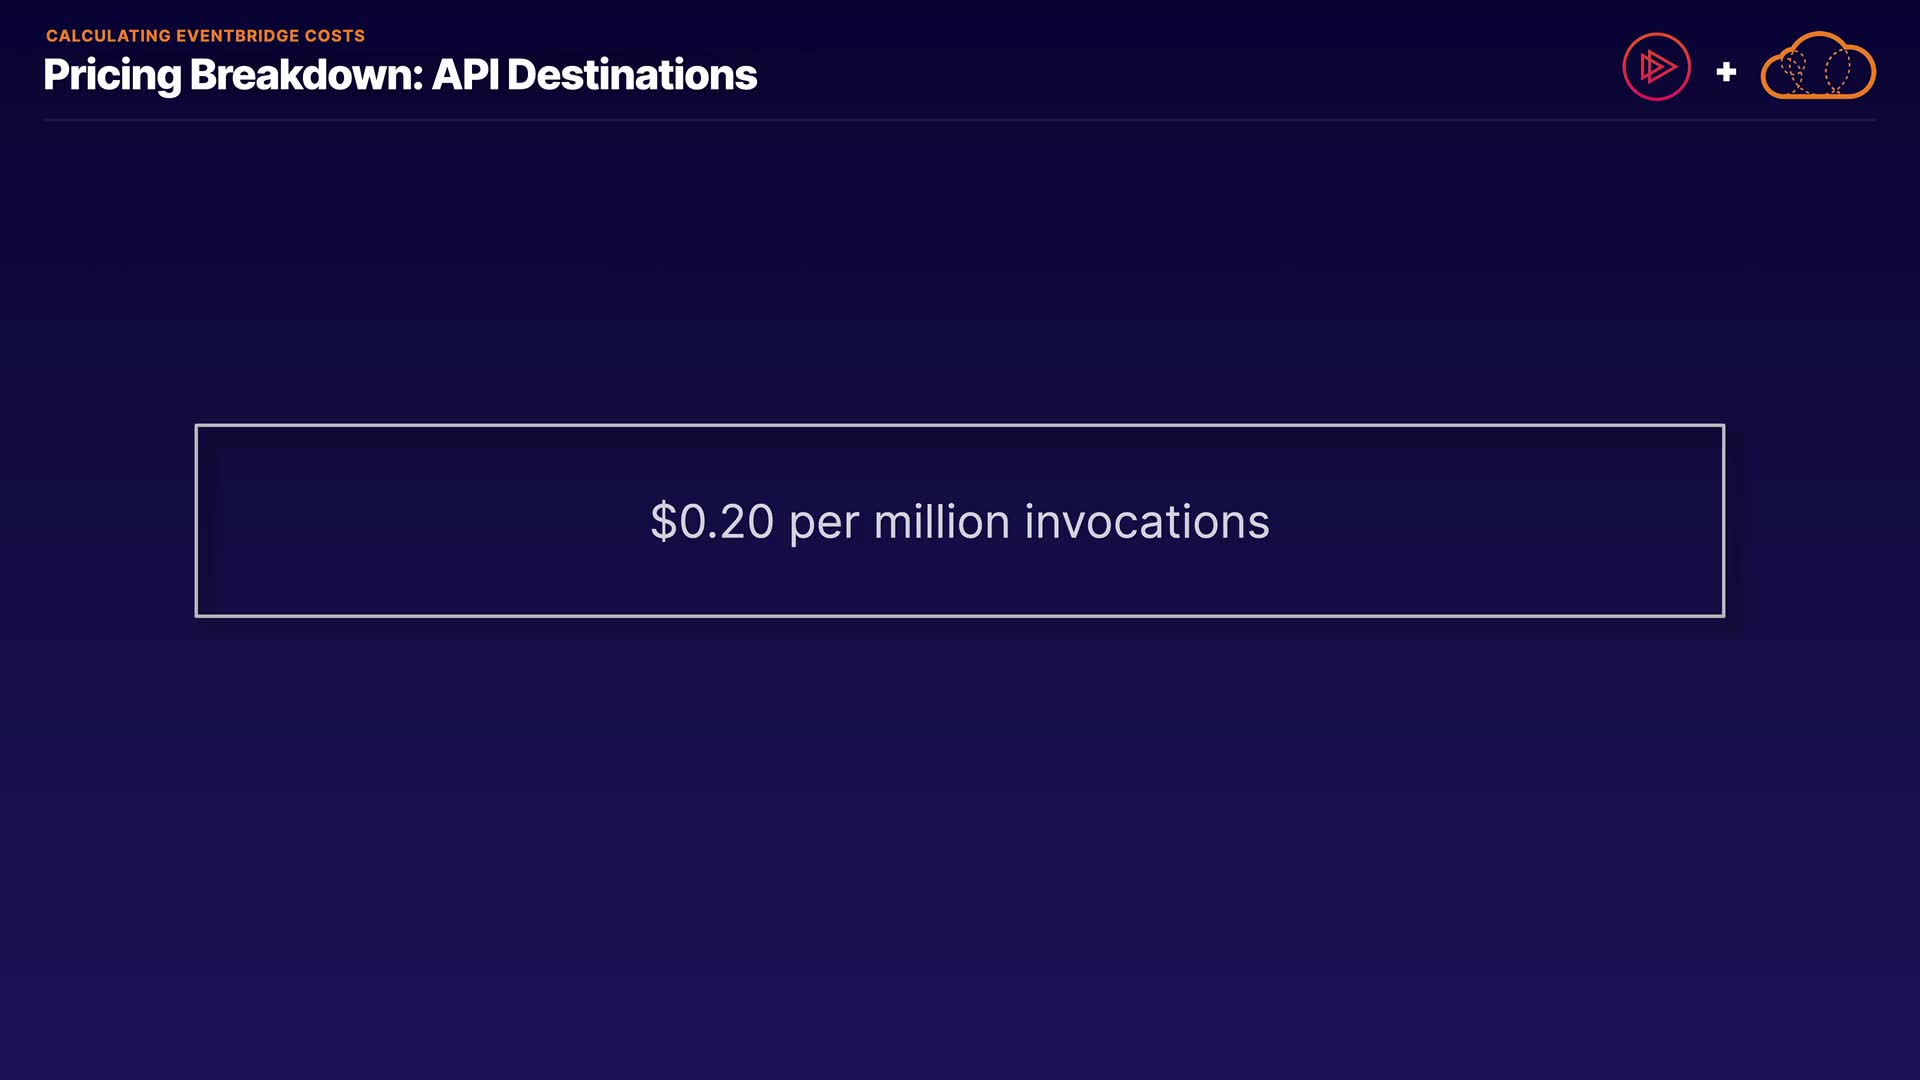
Task: Click the word "per" in the pricing box
Action: pyautogui.click(x=824, y=524)
